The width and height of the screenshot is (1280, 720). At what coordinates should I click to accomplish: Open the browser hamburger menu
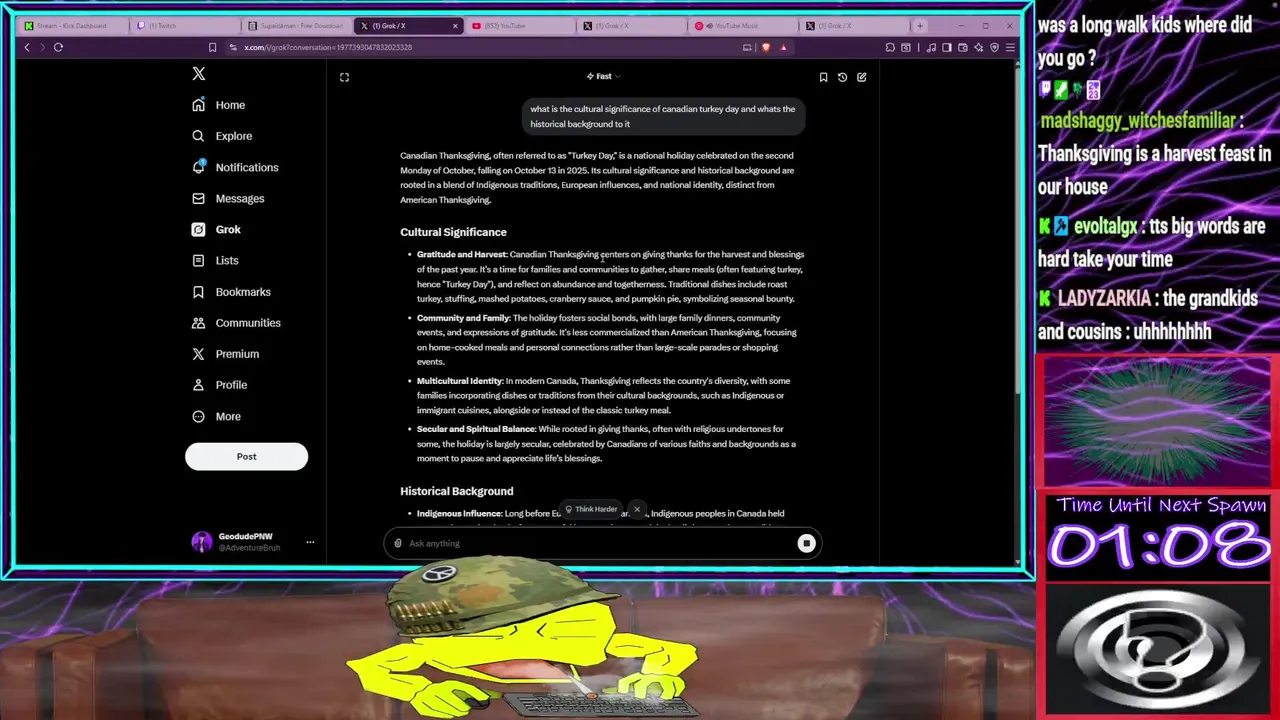click(1010, 47)
